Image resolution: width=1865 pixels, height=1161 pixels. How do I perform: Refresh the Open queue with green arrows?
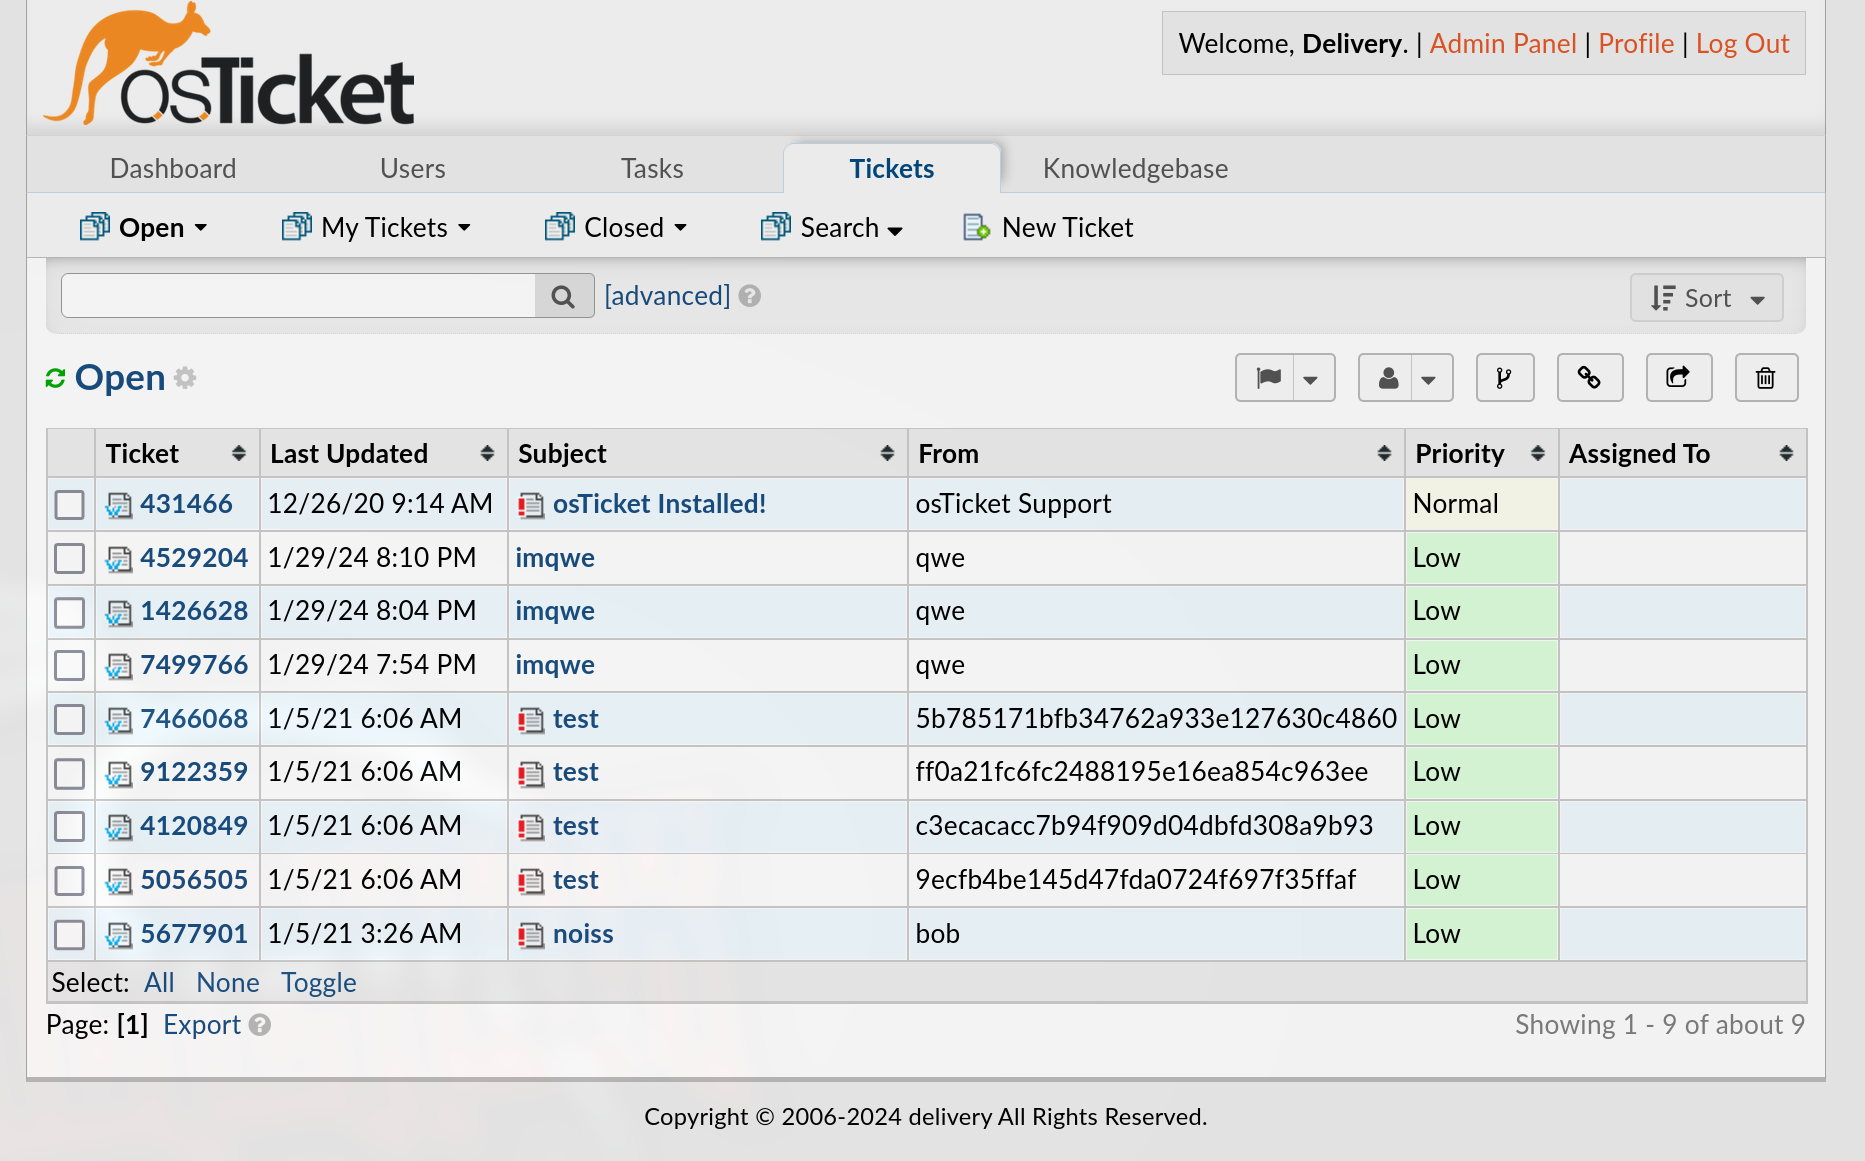(55, 378)
